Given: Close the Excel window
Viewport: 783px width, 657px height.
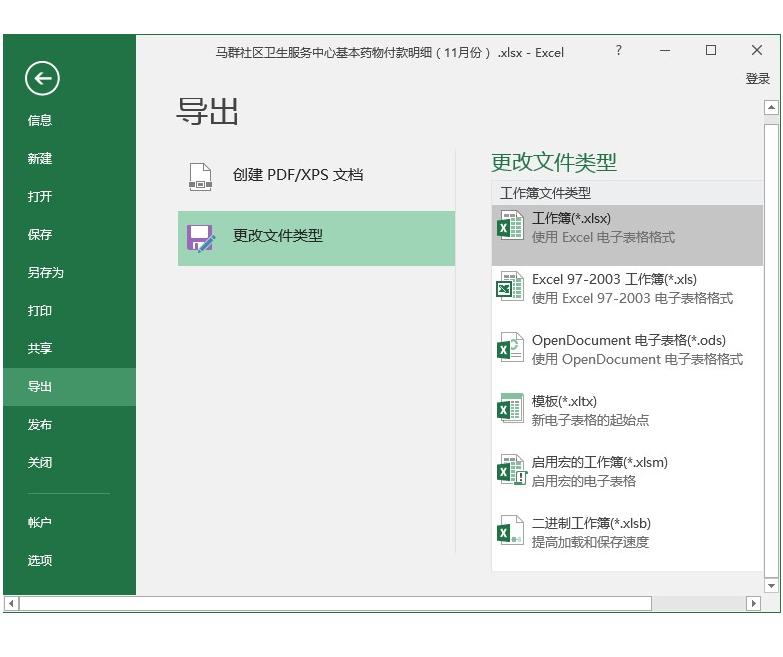Looking at the screenshot, I should click(x=757, y=50).
